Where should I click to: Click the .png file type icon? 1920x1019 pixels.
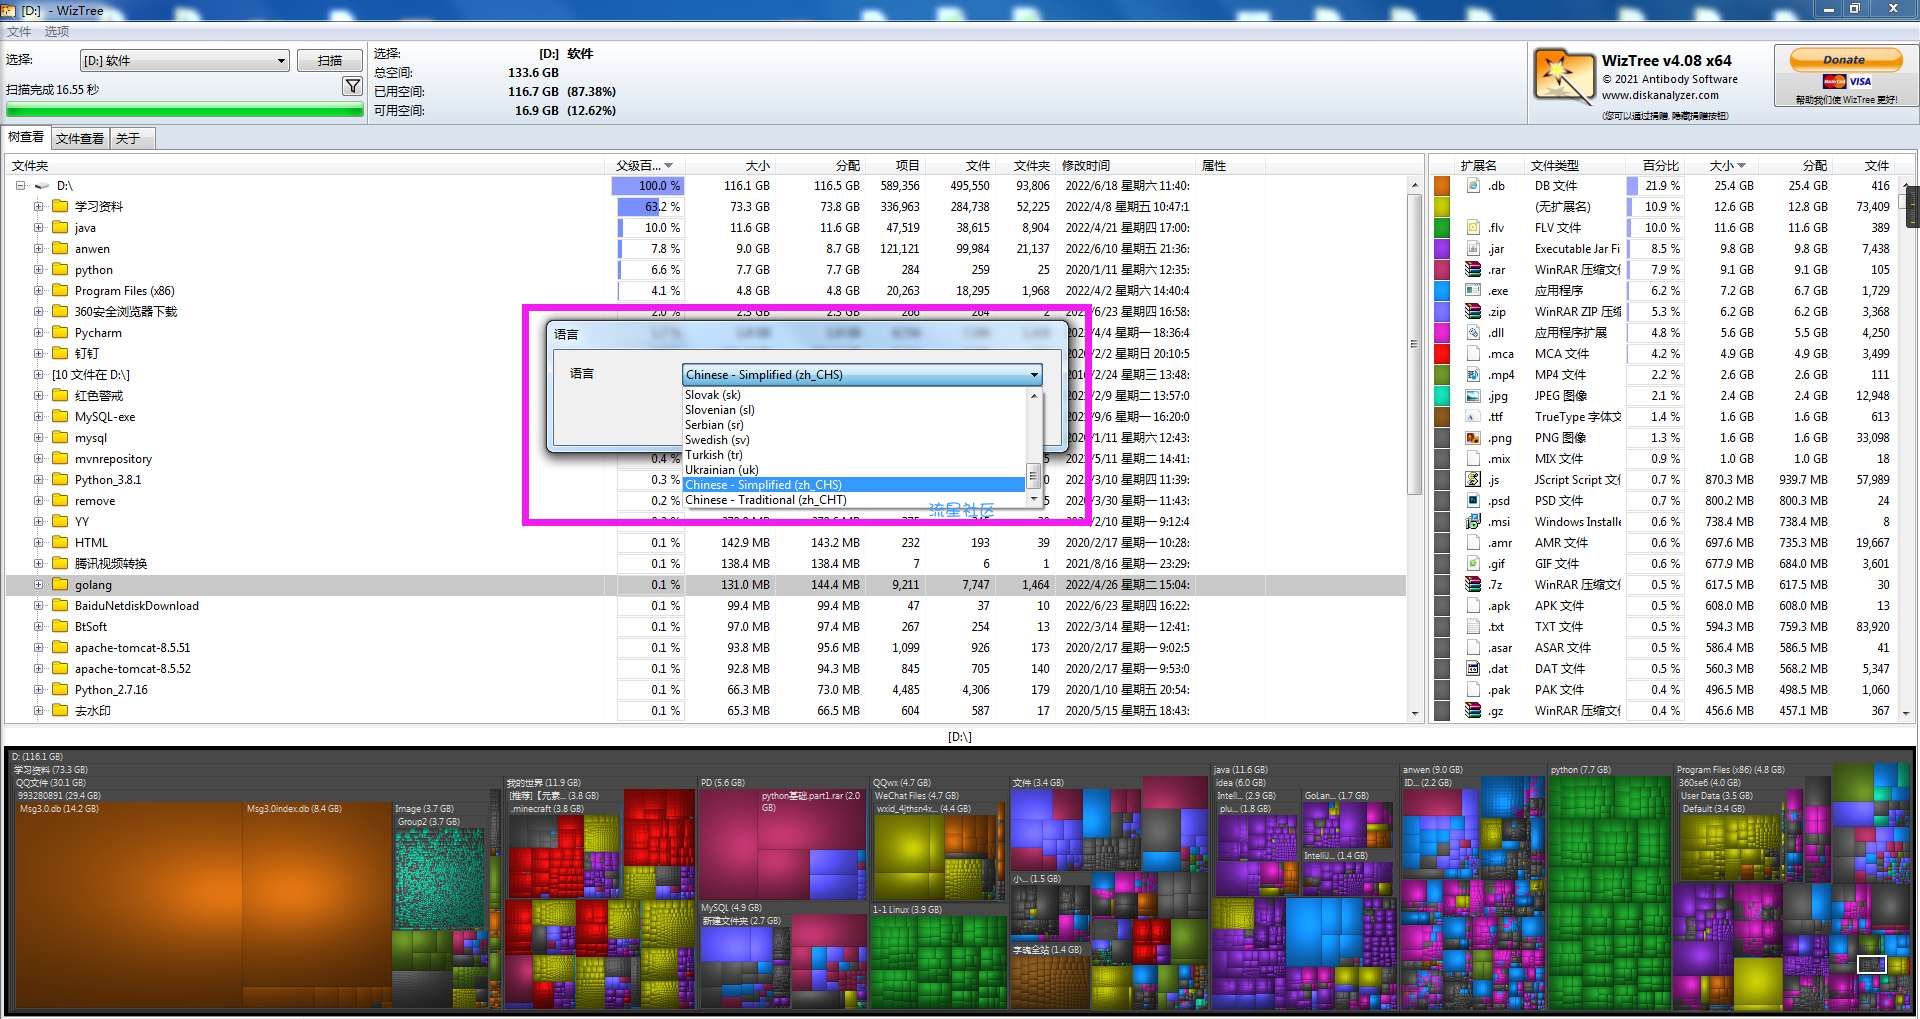click(x=1473, y=438)
